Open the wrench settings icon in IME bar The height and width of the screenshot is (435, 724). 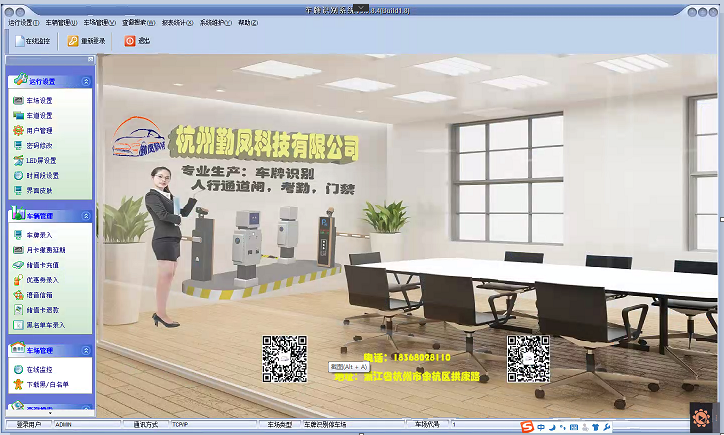[607, 427]
